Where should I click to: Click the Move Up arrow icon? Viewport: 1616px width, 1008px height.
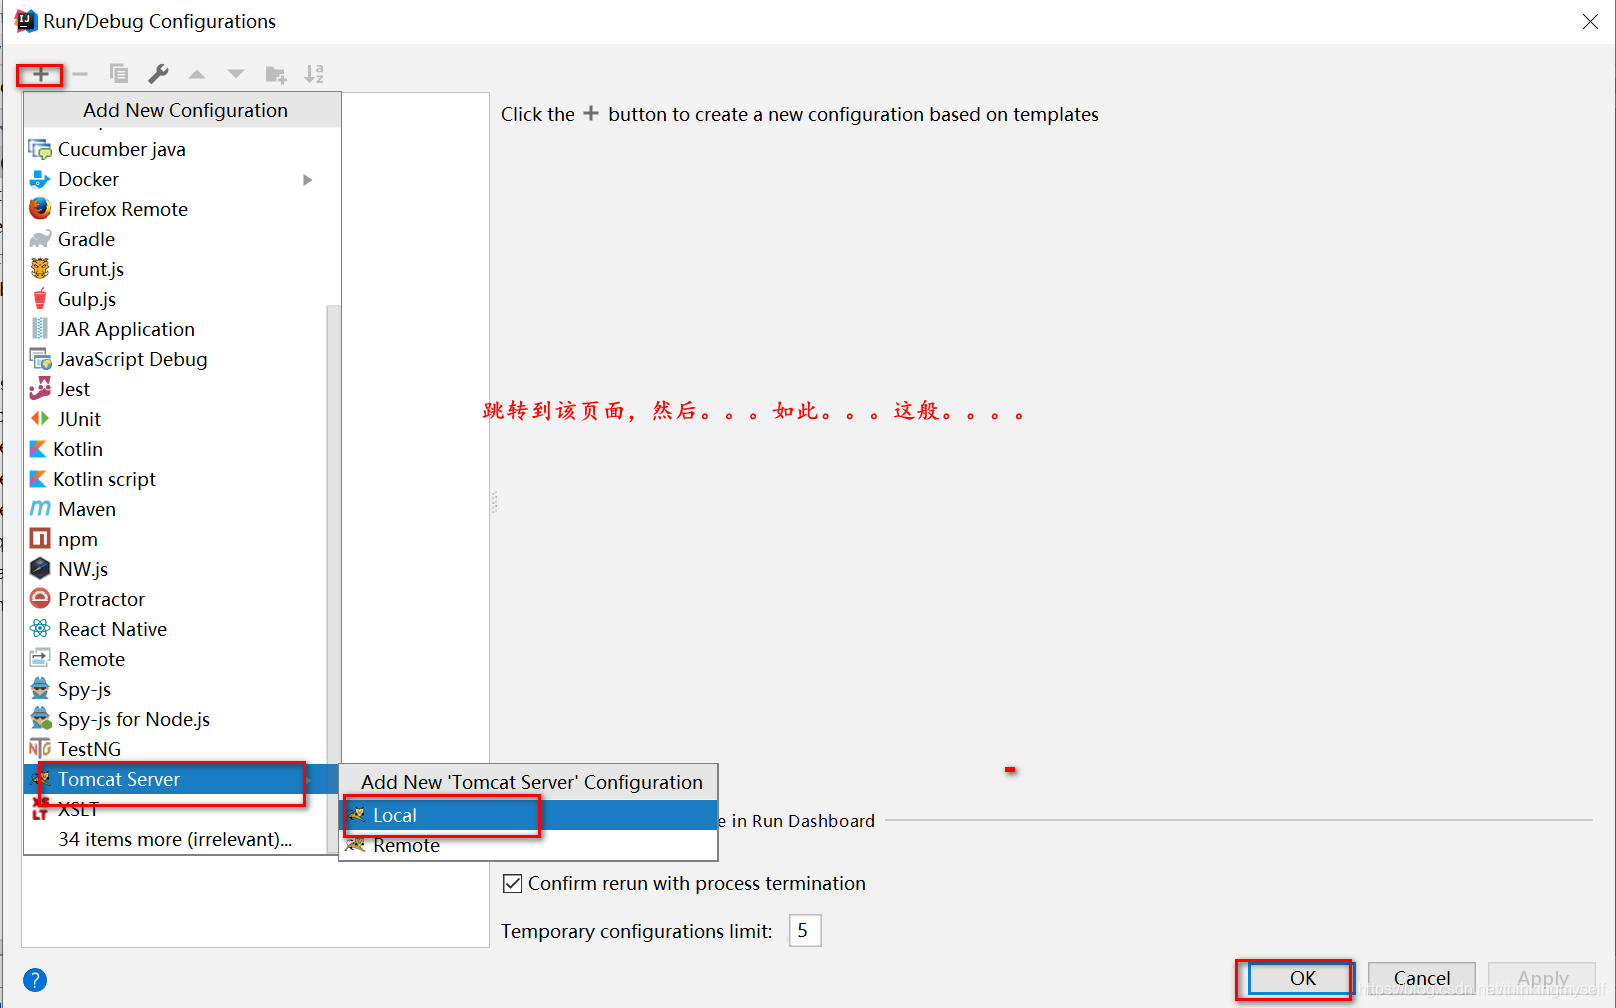pos(197,74)
